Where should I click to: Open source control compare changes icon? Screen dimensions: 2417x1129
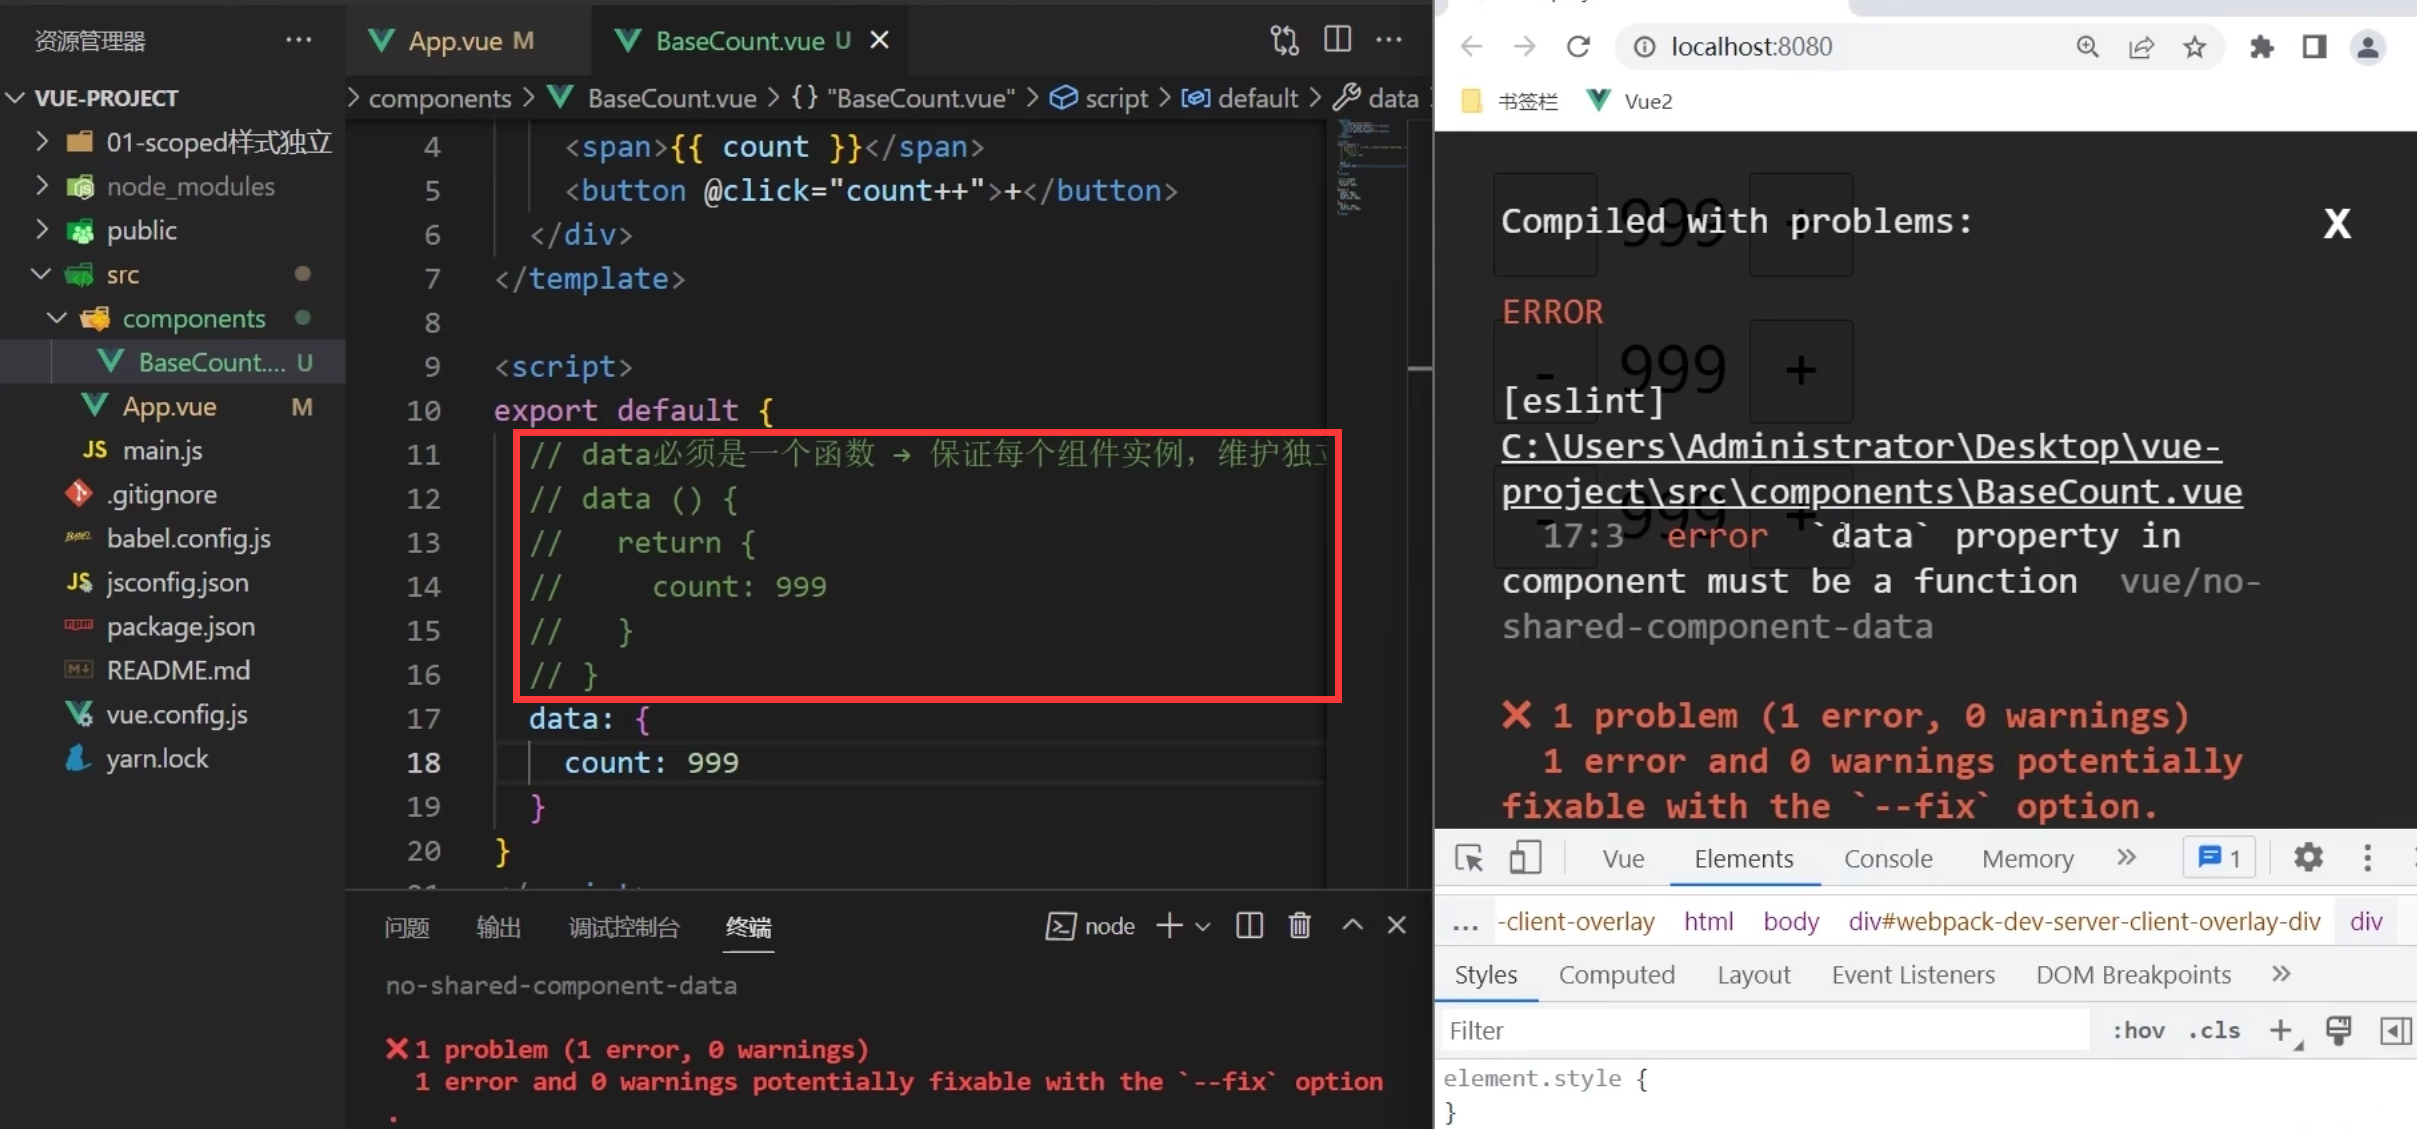1284,40
